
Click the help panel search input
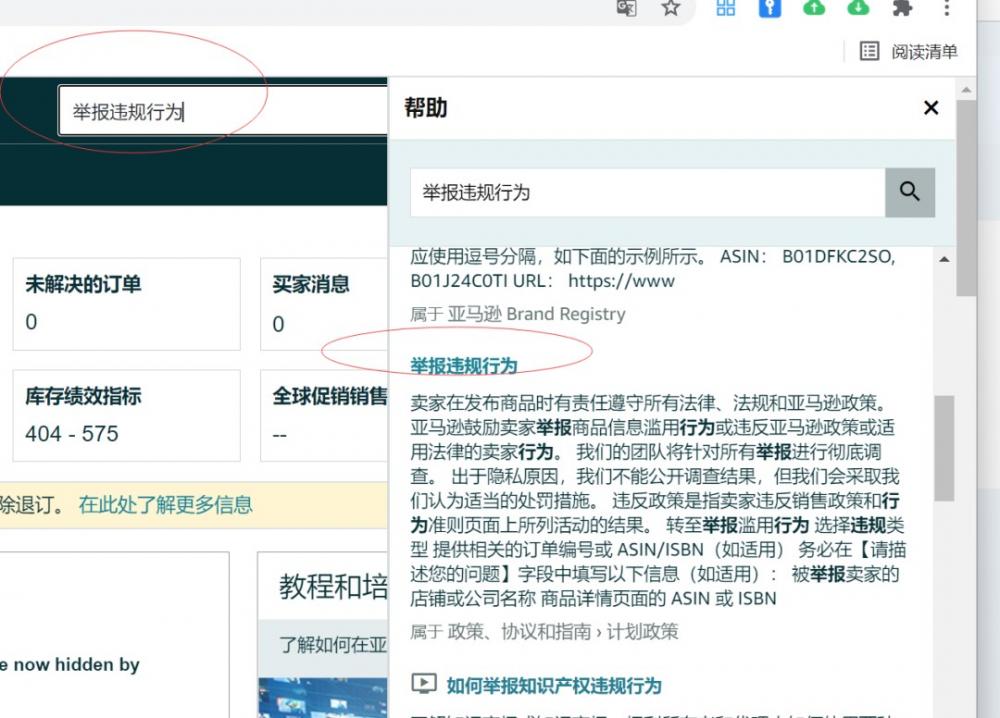(647, 192)
